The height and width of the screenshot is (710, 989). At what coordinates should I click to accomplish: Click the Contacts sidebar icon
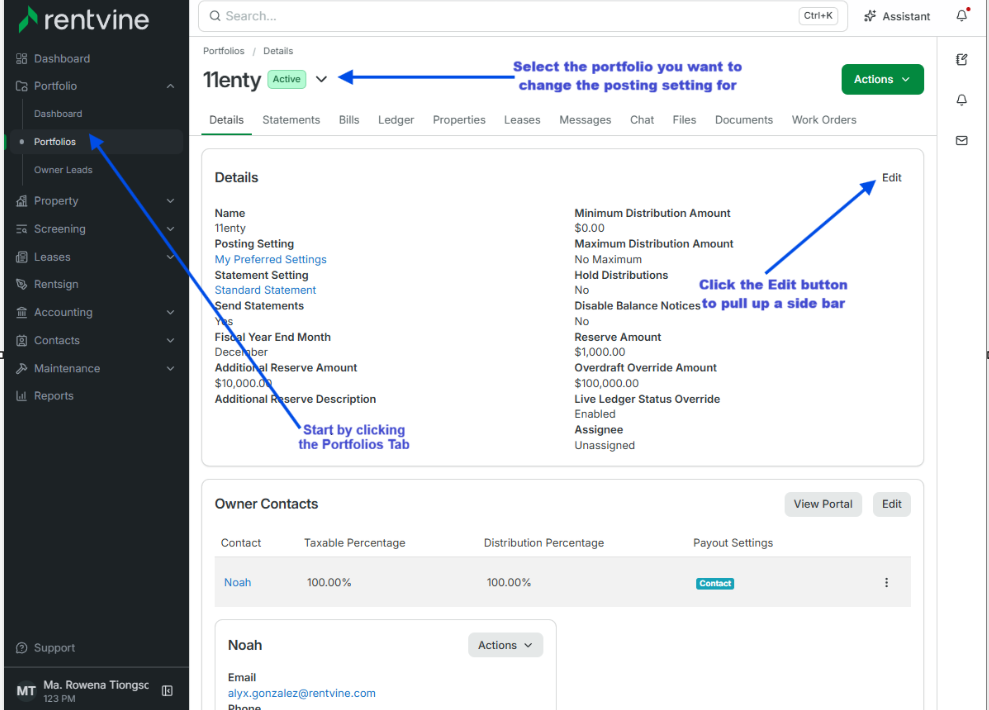coord(21,340)
